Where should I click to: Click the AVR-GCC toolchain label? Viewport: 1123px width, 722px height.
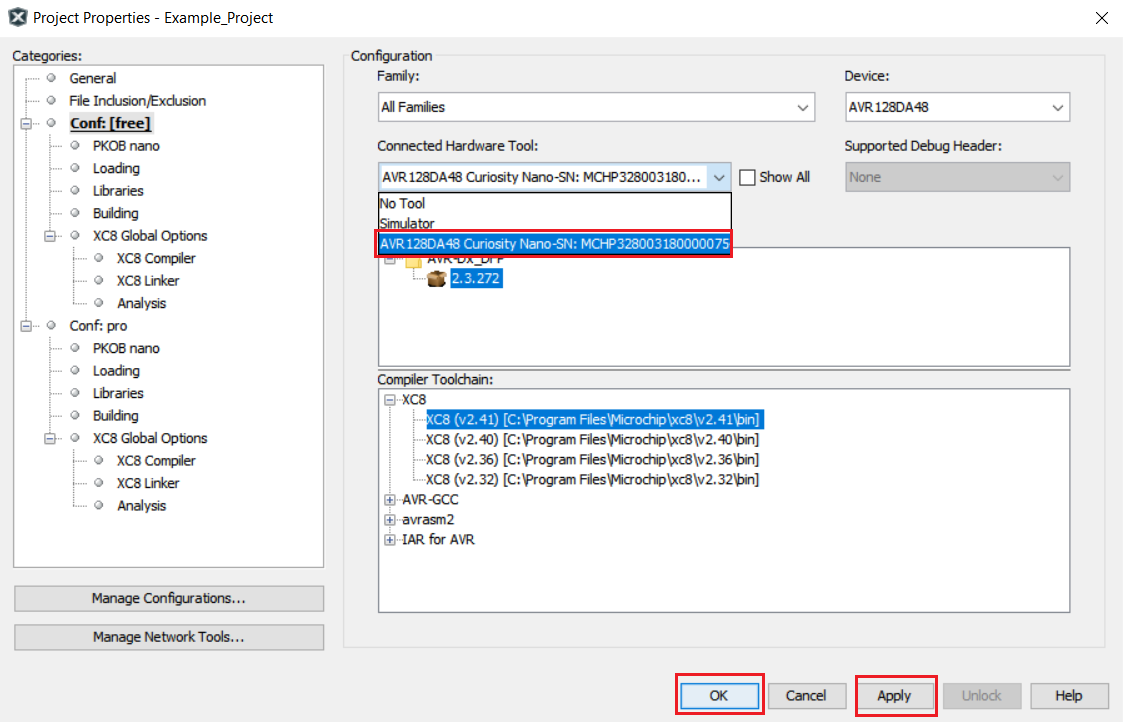coord(430,500)
